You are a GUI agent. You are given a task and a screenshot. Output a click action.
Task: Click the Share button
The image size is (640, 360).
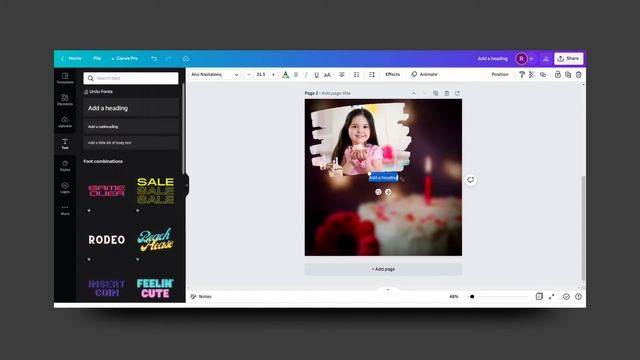pos(569,58)
